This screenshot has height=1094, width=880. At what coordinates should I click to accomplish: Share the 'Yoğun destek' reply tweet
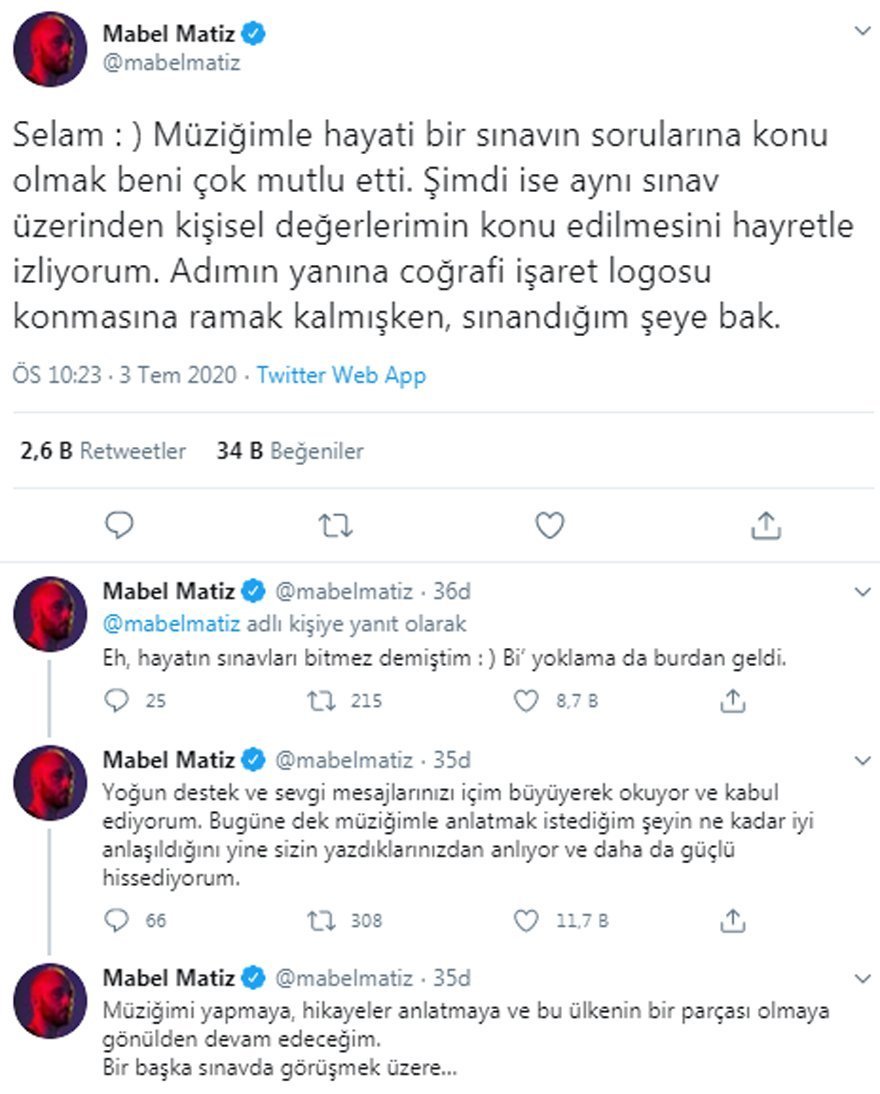(733, 919)
